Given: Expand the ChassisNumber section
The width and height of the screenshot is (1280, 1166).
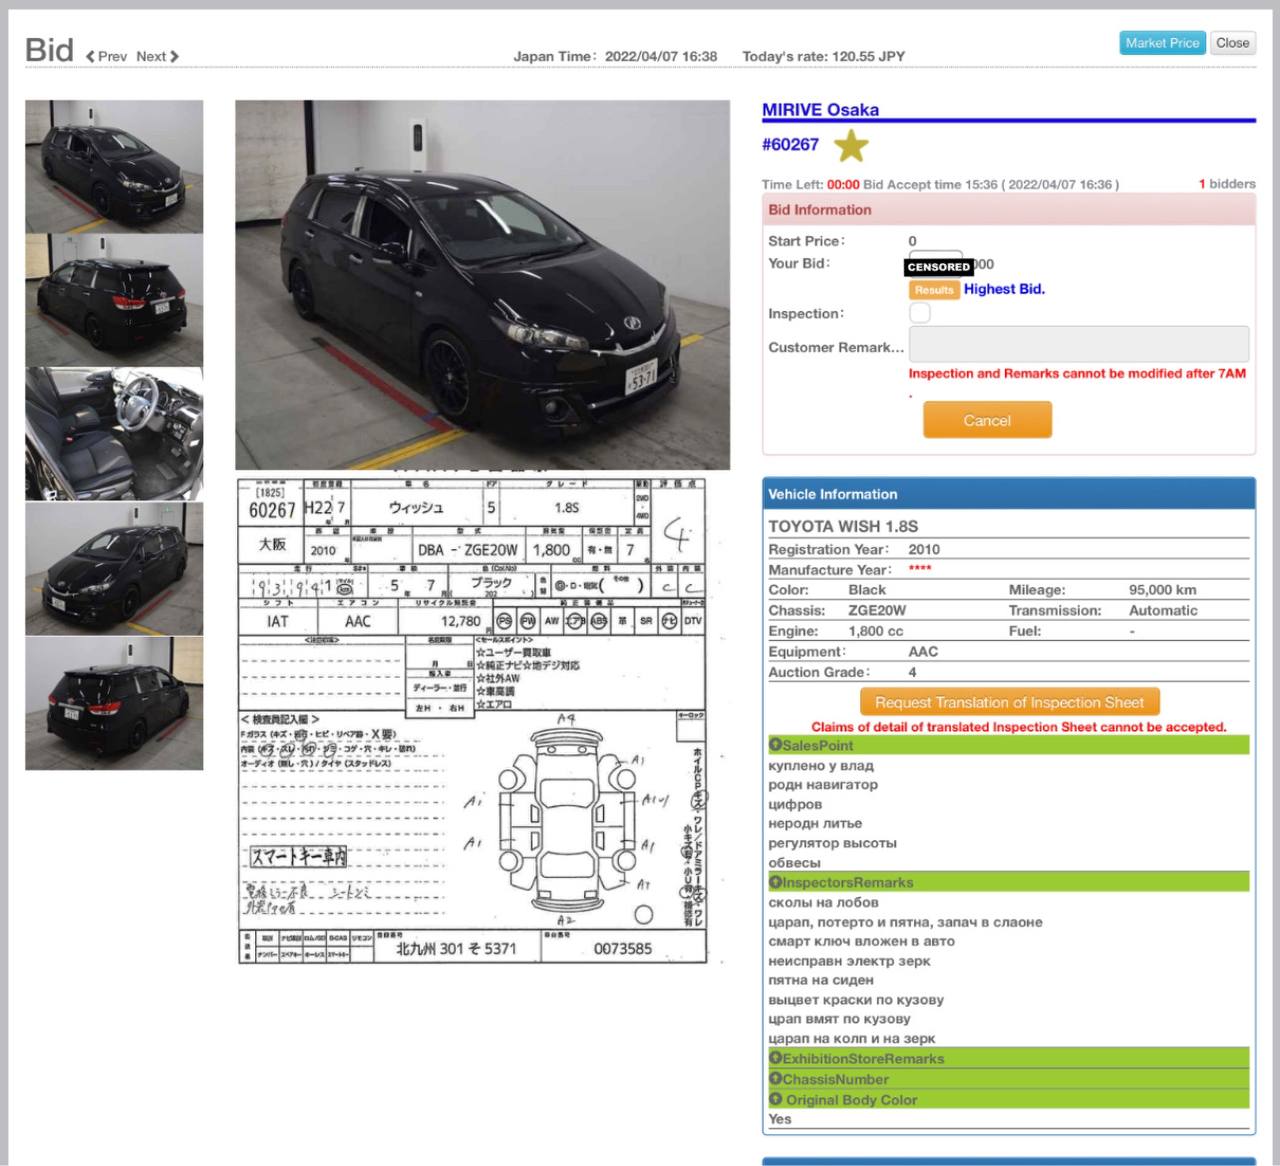Looking at the screenshot, I should pyautogui.click(x=1009, y=1079).
